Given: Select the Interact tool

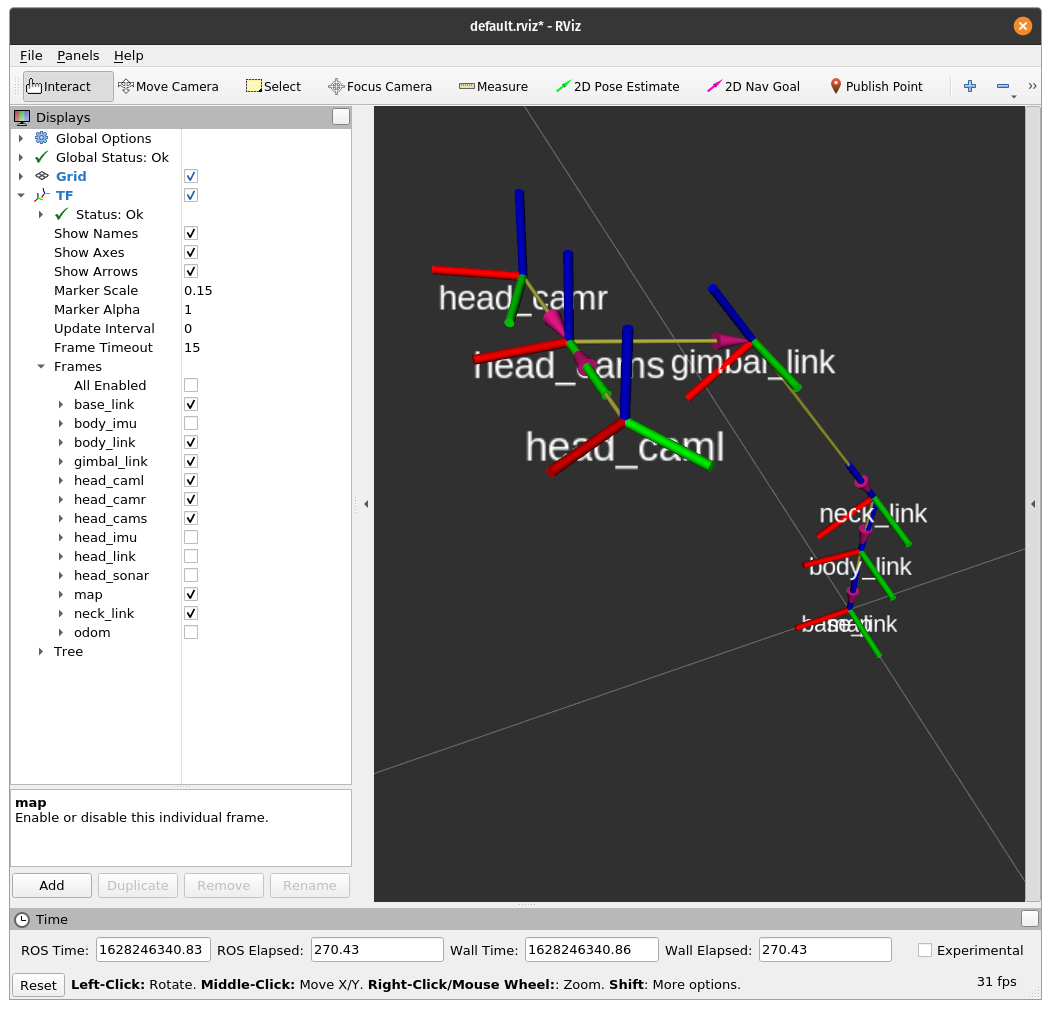Looking at the screenshot, I should tap(68, 86).
